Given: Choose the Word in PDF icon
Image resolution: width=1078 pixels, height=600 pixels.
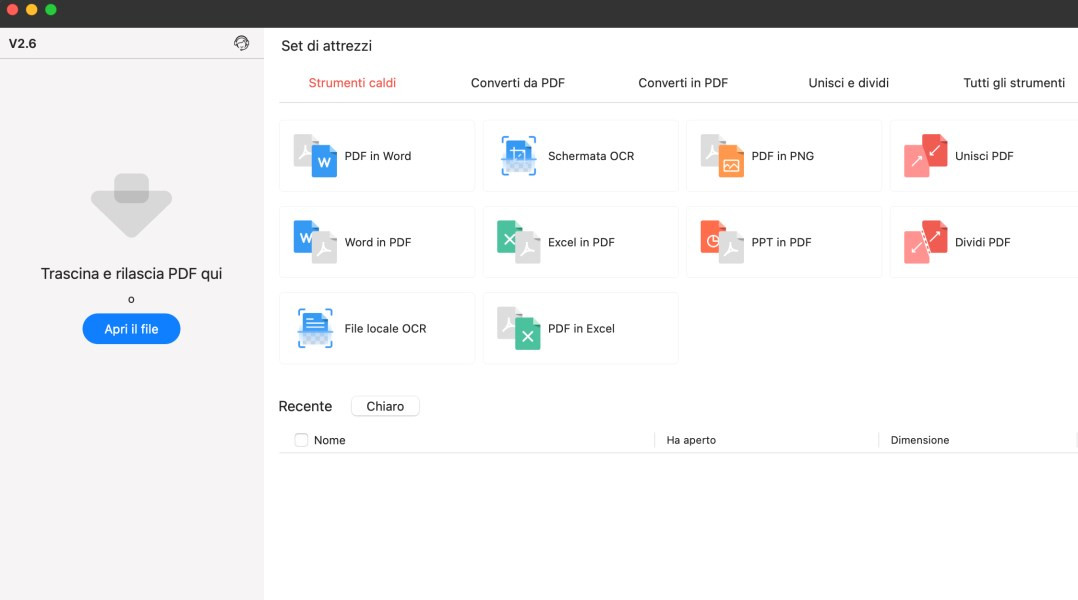Looking at the screenshot, I should (315, 242).
